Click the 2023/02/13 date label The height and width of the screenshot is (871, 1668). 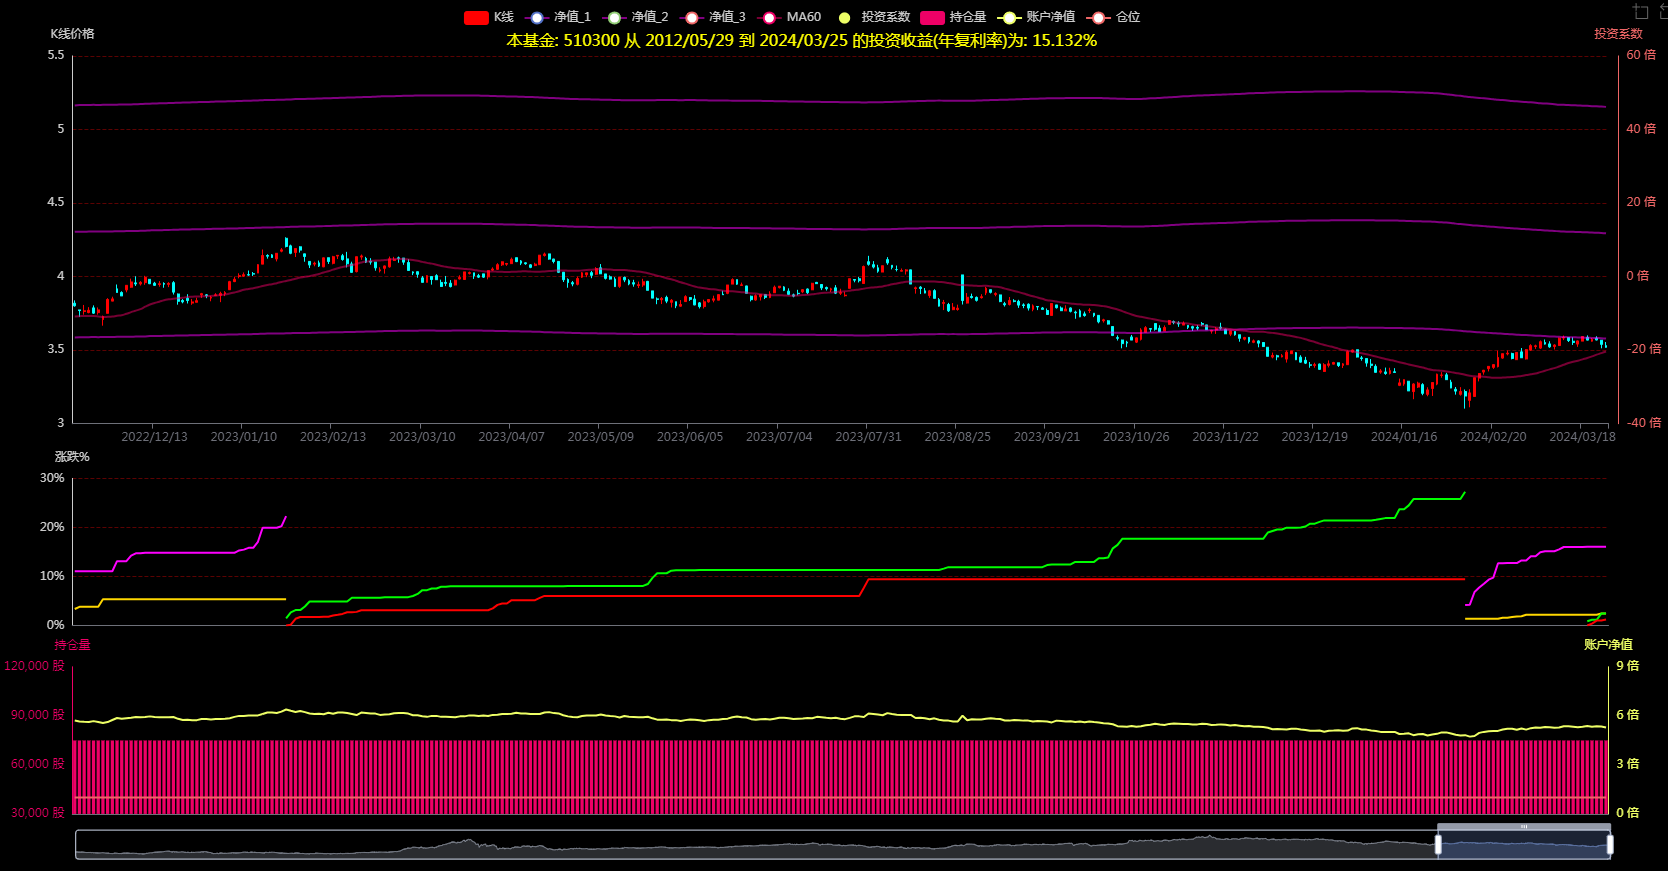point(333,437)
